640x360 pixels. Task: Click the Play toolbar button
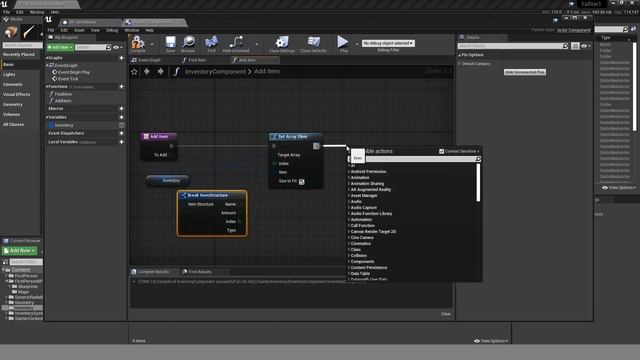pos(343,42)
